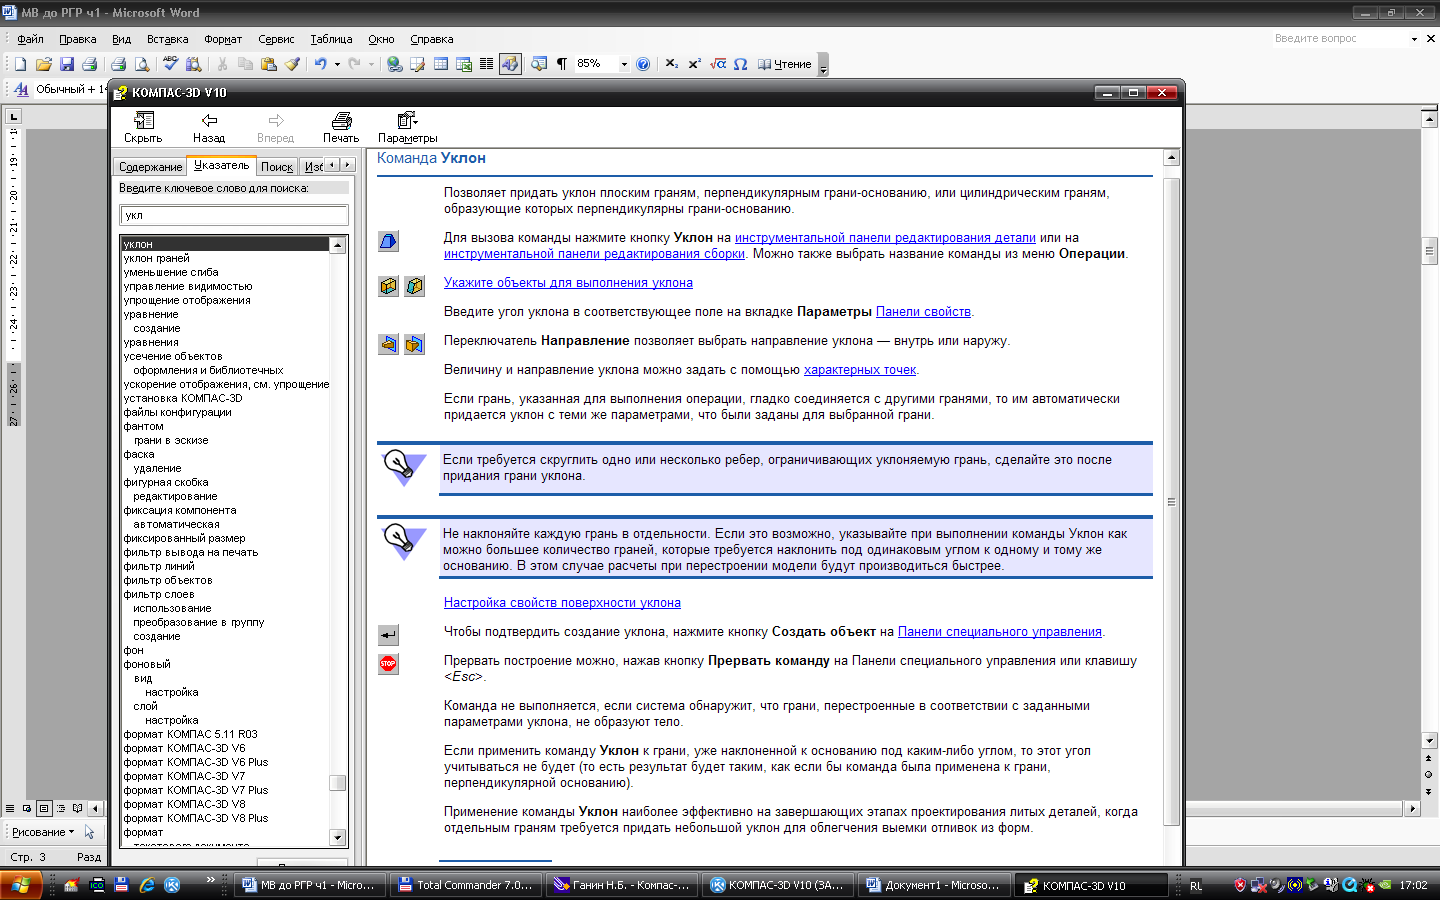Click Скрыть icon in help window
Screen dimensions: 1440x900
click(143, 127)
